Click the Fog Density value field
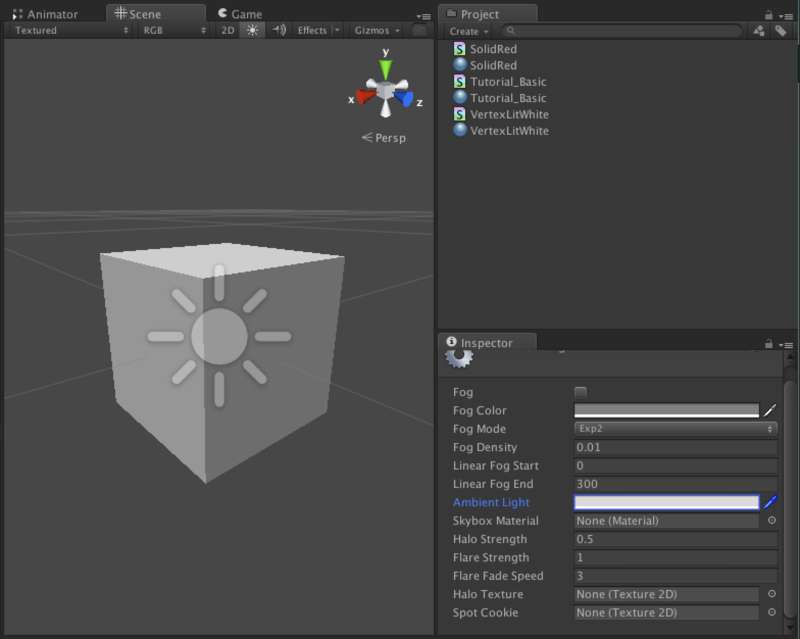The height and width of the screenshot is (639, 800). (x=676, y=447)
